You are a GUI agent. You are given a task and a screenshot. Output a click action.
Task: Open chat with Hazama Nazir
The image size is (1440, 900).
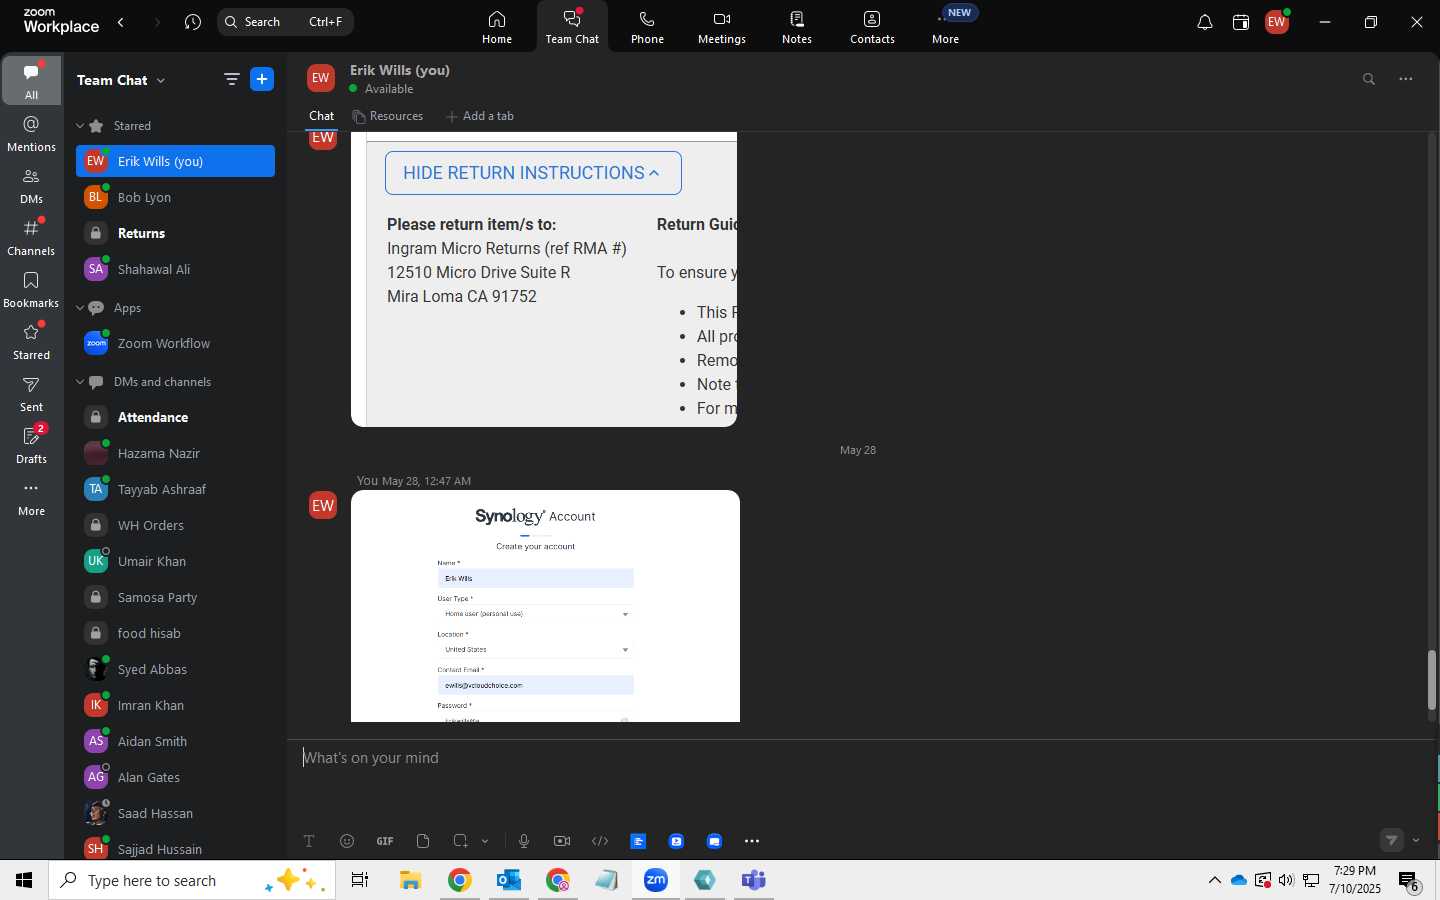tap(175, 453)
